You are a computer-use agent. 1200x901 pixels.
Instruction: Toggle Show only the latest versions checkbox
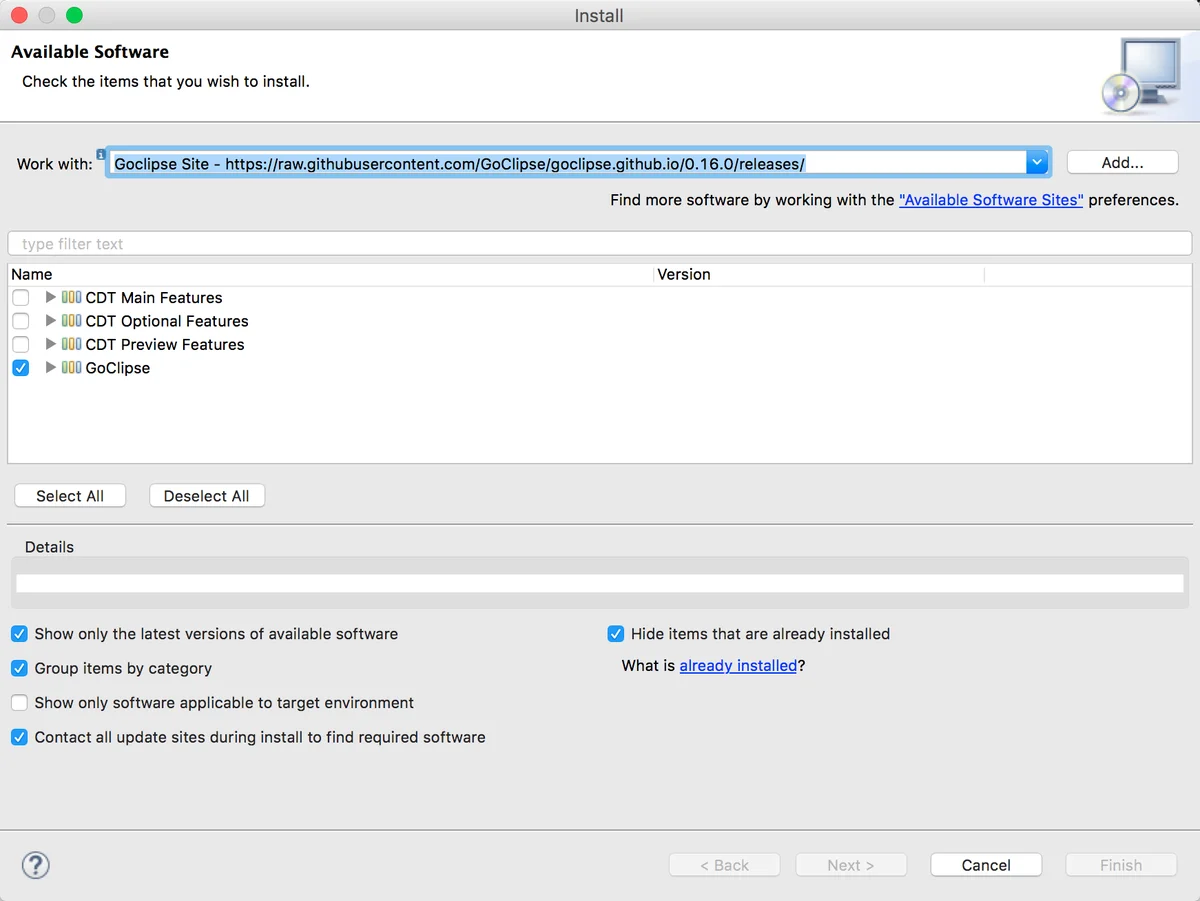point(19,634)
